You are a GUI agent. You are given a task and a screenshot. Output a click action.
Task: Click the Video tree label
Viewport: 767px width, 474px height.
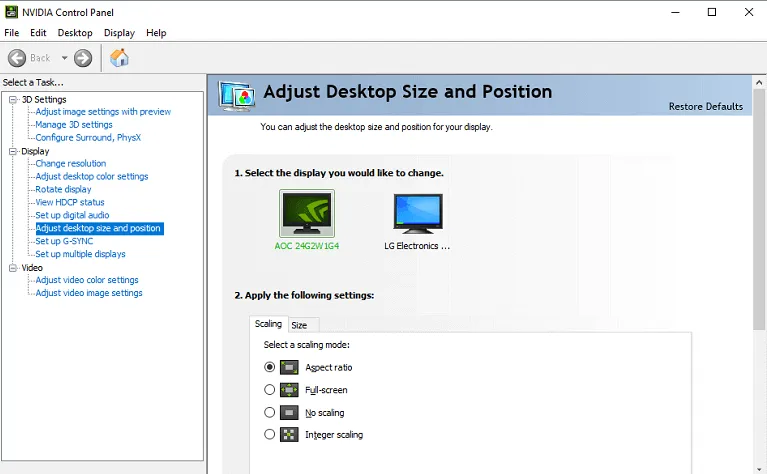pyautogui.click(x=32, y=268)
